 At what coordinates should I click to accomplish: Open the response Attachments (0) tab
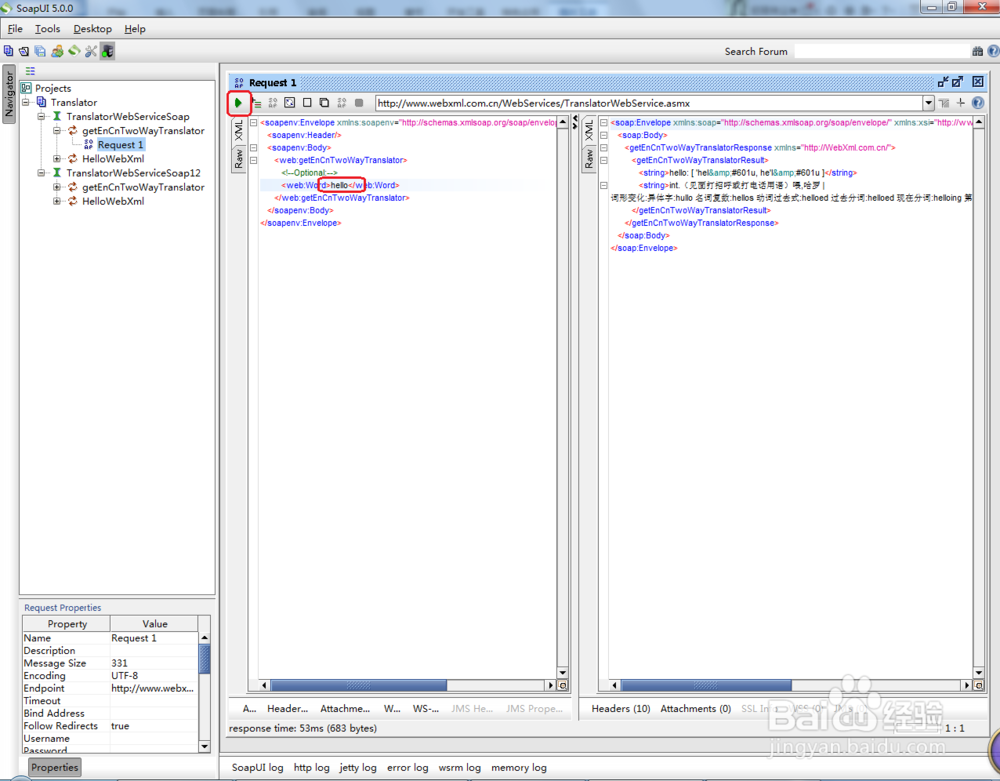pos(695,708)
